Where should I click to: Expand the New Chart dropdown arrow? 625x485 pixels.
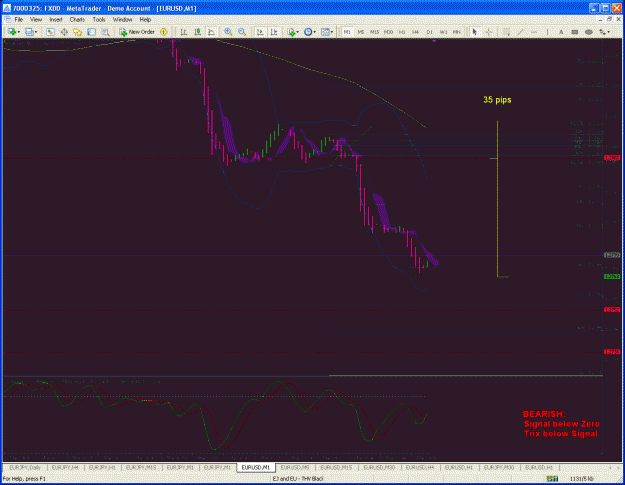(18, 32)
